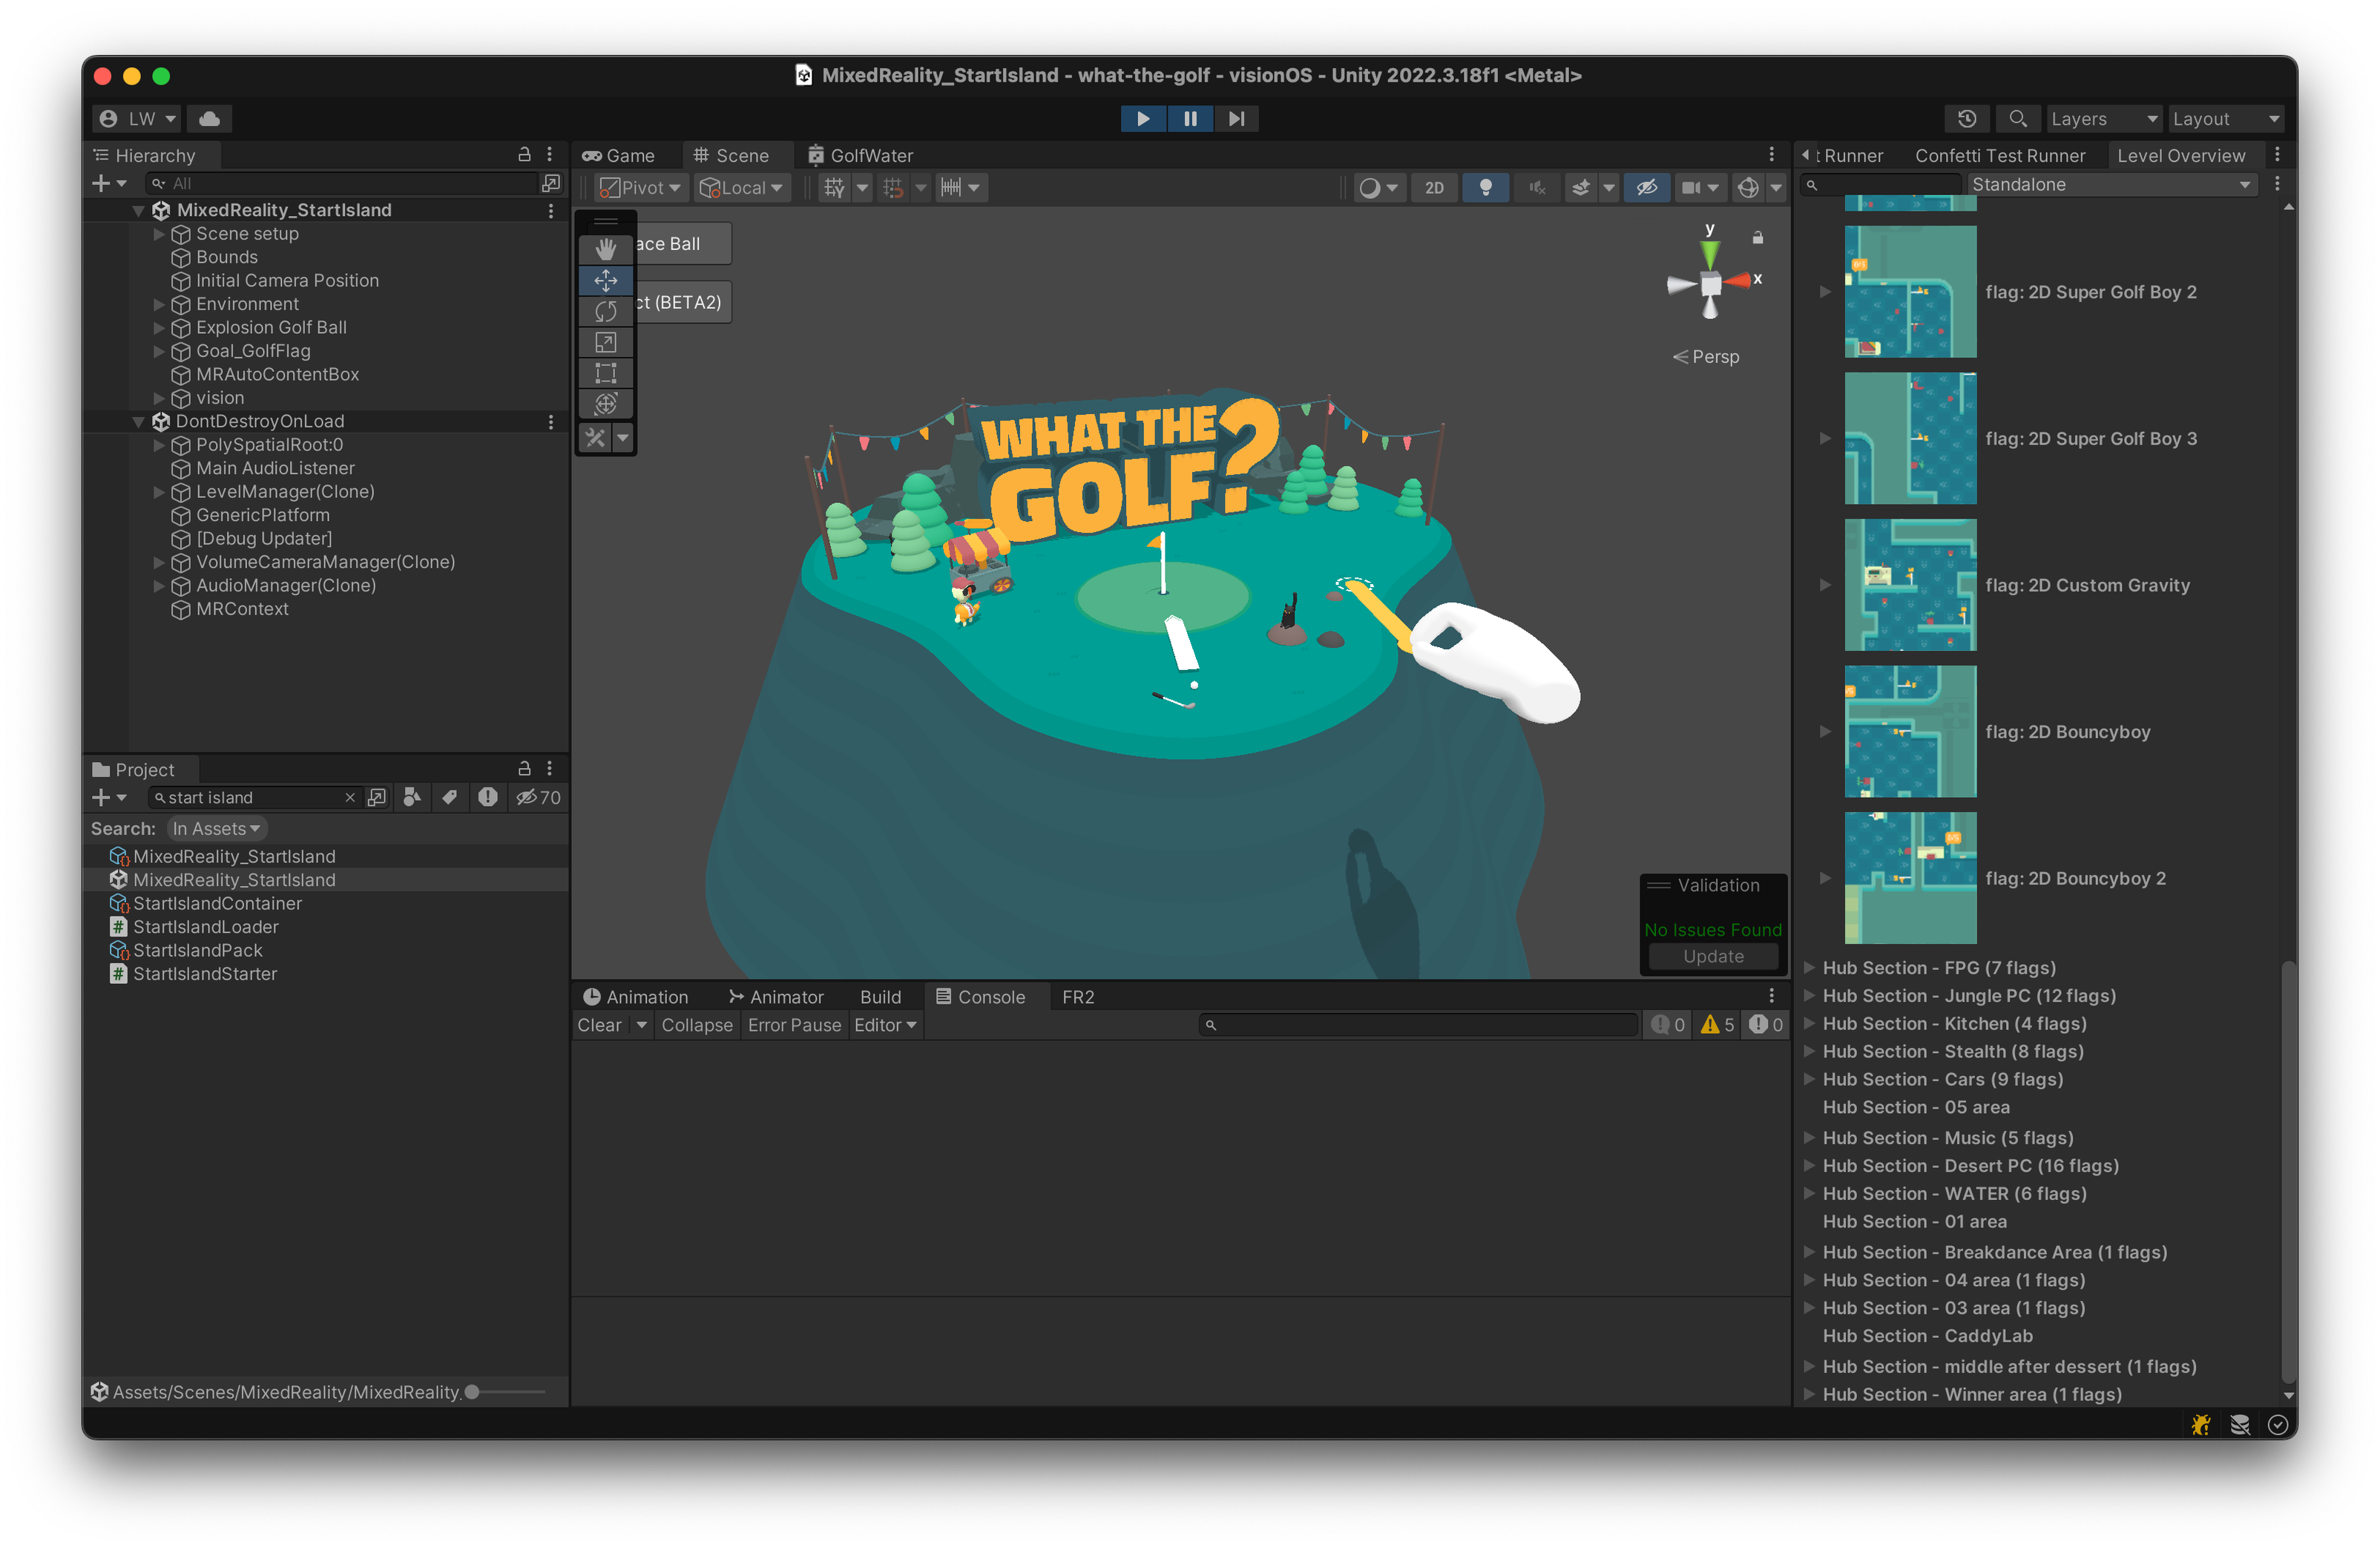Image resolution: width=2380 pixels, height=1548 pixels.
Task: Open the In Assets search scope dropdown
Action: (x=216, y=828)
